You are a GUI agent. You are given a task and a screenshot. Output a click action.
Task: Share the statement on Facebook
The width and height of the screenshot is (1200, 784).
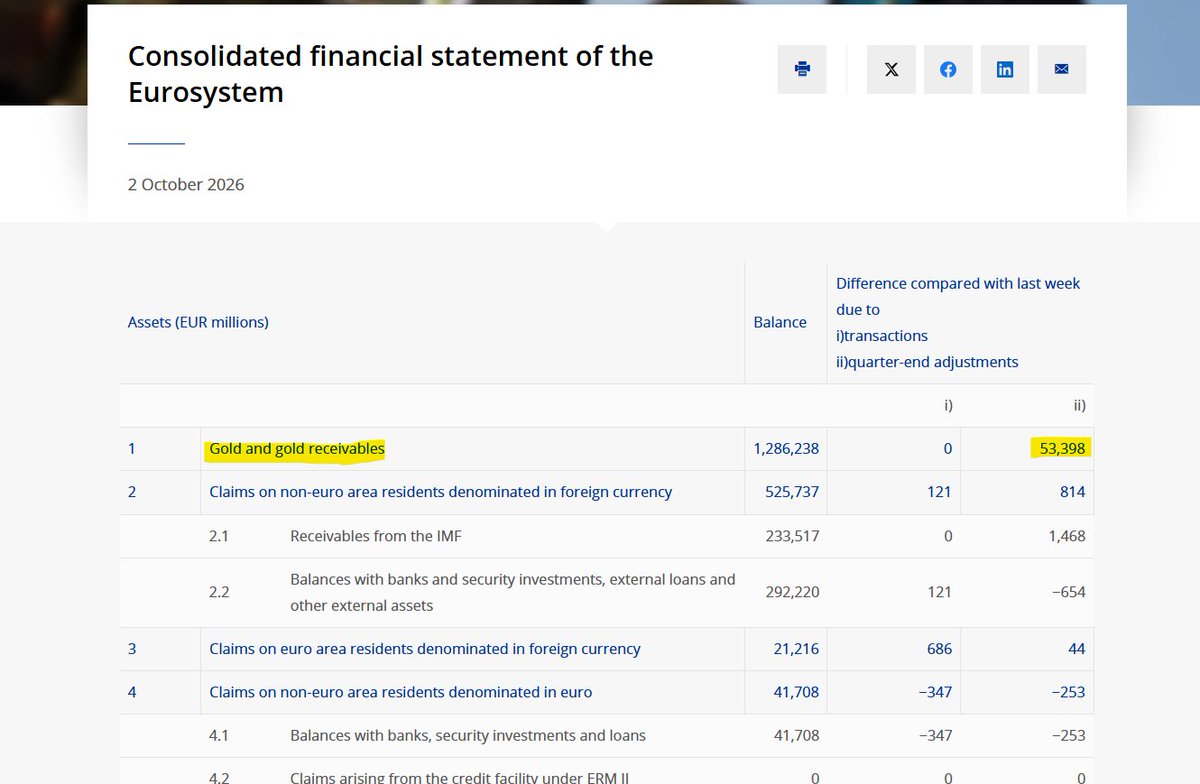[948, 69]
